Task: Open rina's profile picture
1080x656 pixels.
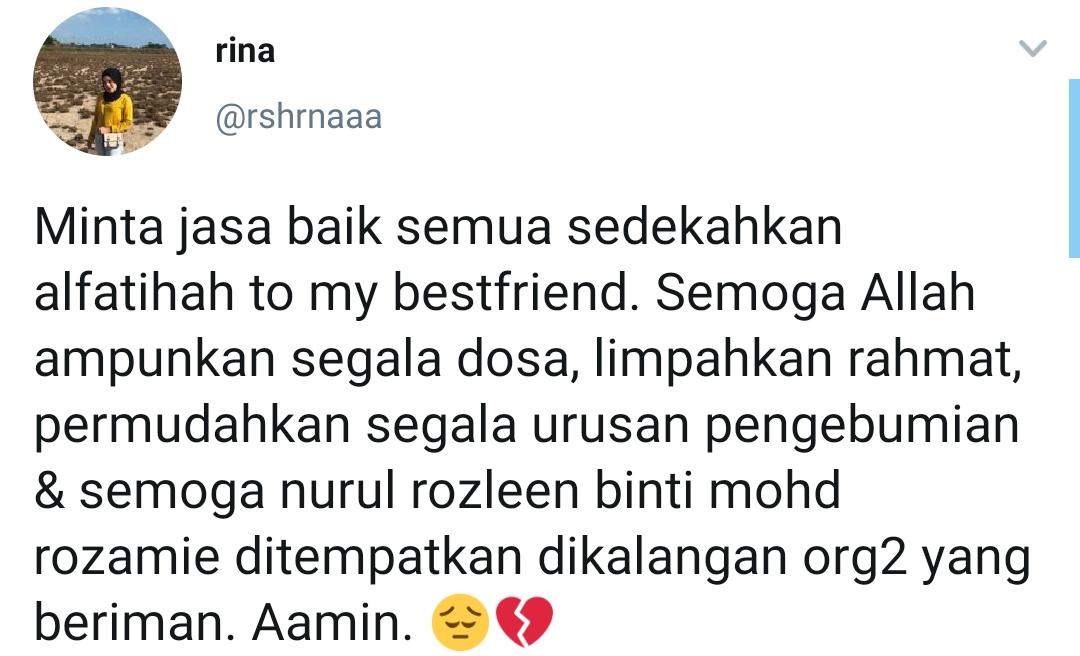Action: coord(107,81)
